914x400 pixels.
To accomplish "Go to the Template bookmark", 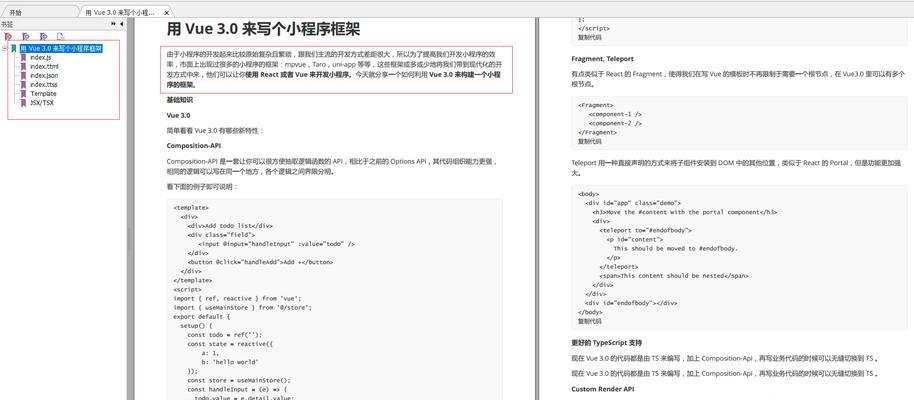I will [43, 93].
